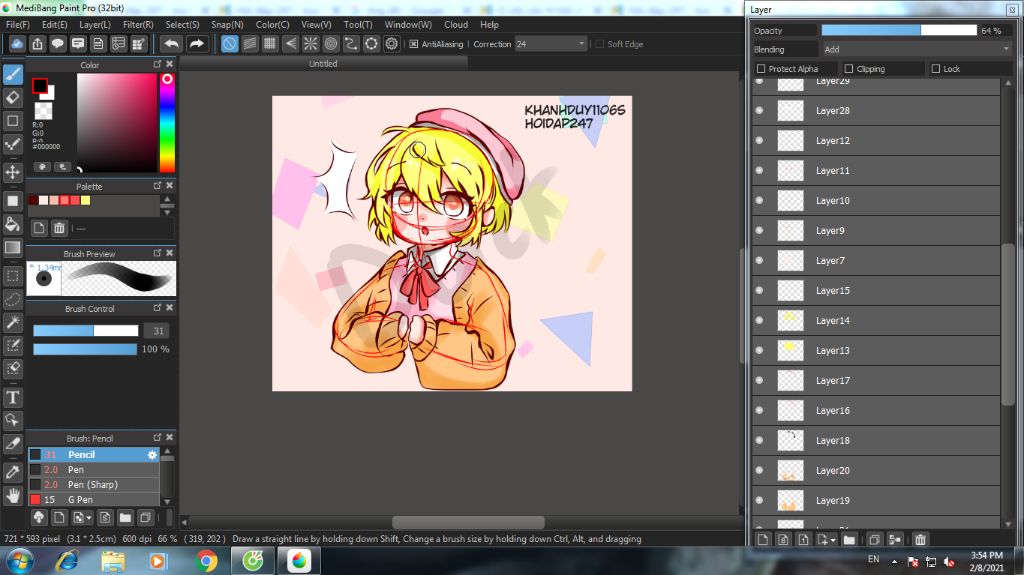Screen dimensions: 1024x575
Task: Duplicate layer icon in Layer panel
Action: (874, 540)
